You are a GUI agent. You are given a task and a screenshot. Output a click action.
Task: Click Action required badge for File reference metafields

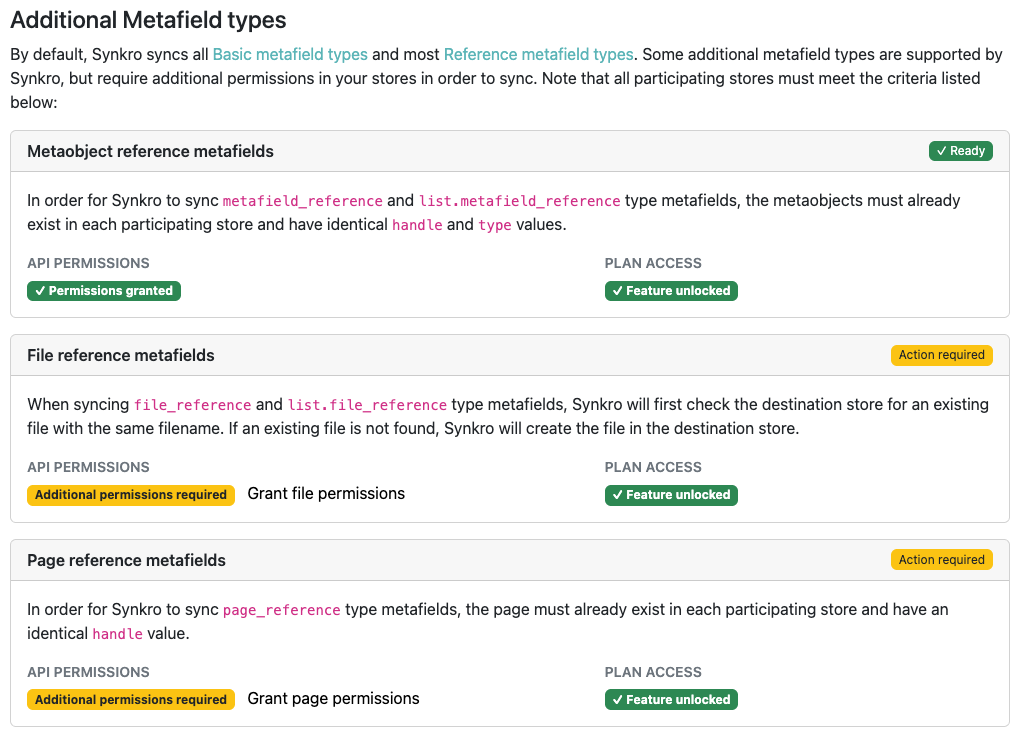point(941,355)
